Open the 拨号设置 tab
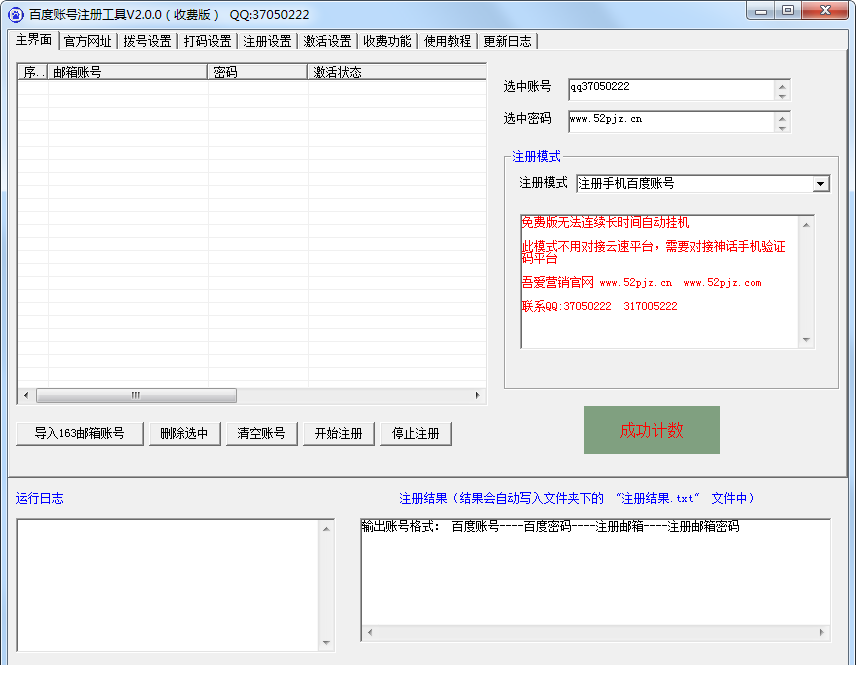Image resolution: width=856 pixels, height=688 pixels. tap(147, 41)
